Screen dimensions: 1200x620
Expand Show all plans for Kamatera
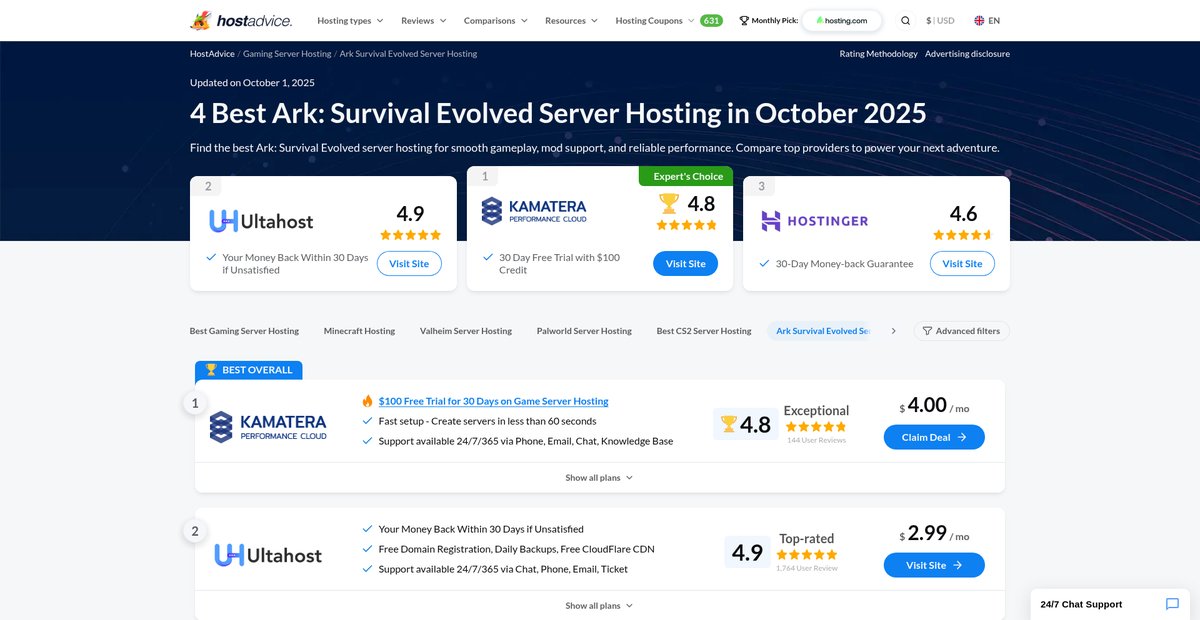(599, 478)
